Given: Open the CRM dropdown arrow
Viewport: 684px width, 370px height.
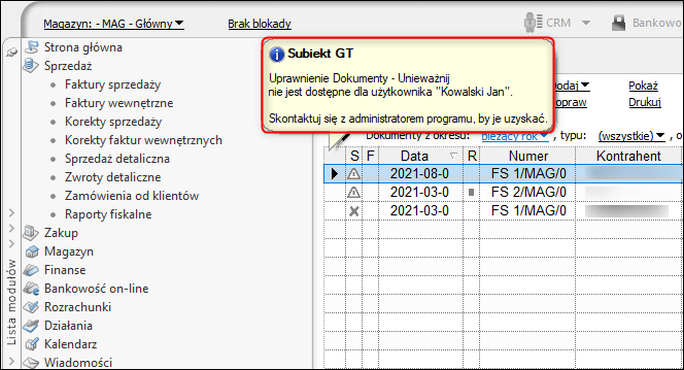Looking at the screenshot, I should (586, 22).
